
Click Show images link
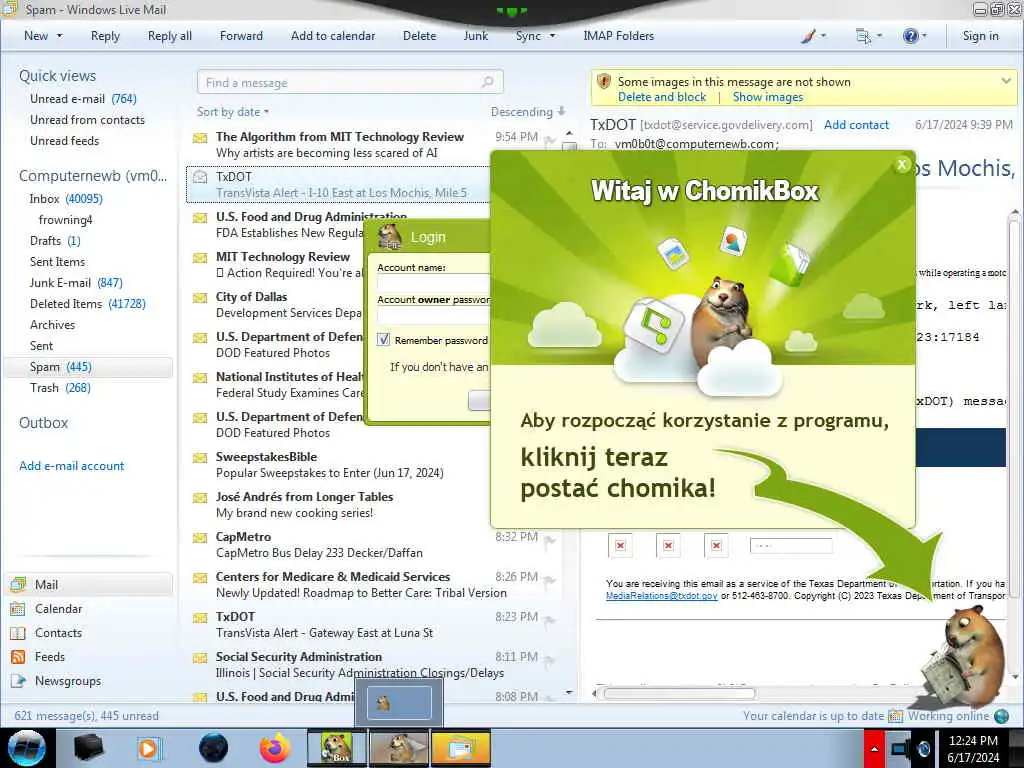767,97
